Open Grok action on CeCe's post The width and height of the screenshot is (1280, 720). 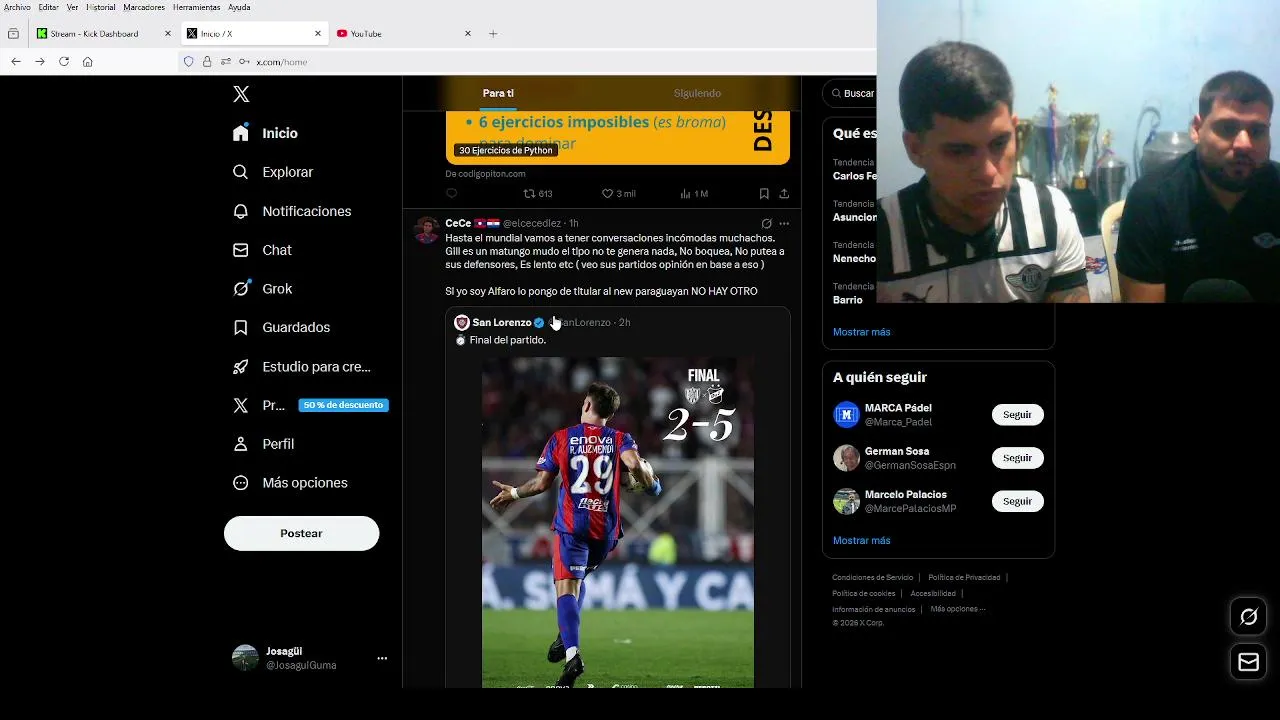pos(766,223)
